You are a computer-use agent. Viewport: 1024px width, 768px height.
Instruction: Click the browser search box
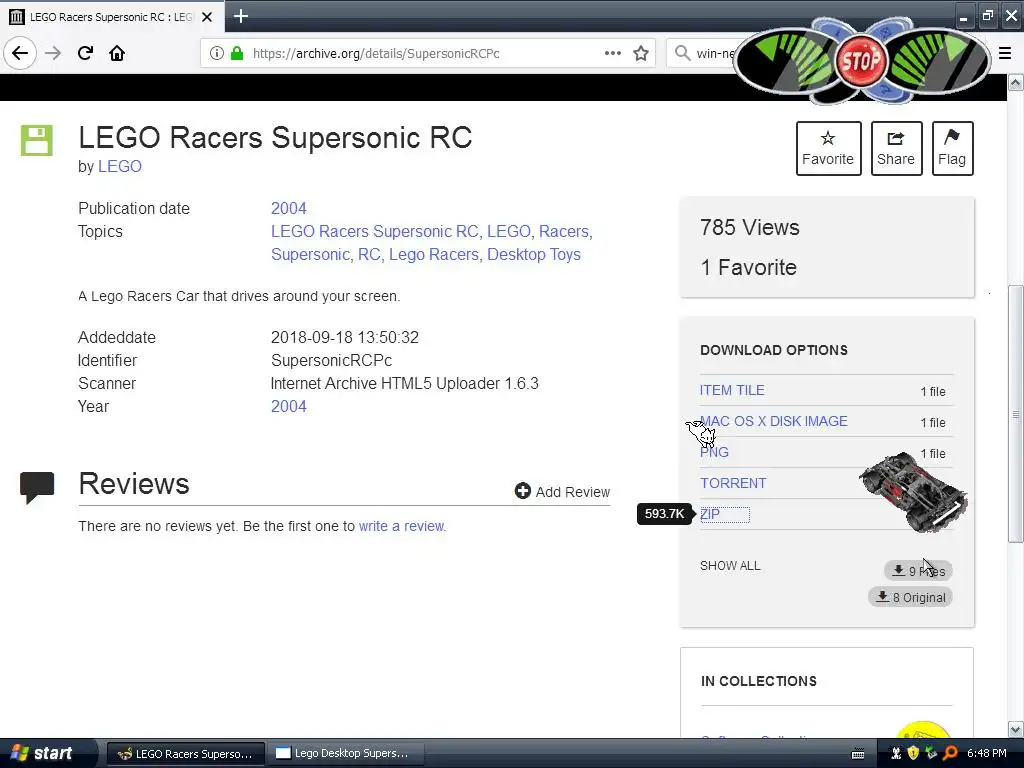(x=712, y=53)
